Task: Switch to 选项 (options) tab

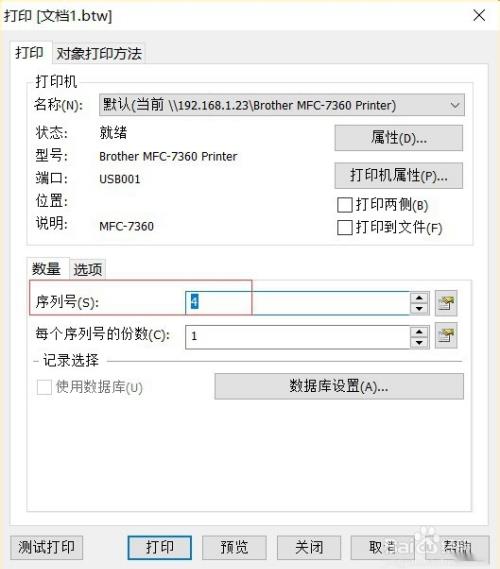Action: [x=87, y=270]
